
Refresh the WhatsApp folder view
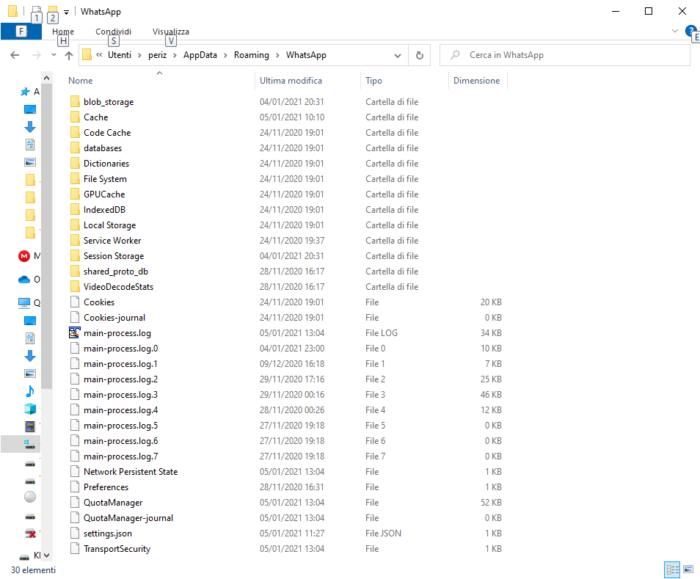(x=420, y=55)
